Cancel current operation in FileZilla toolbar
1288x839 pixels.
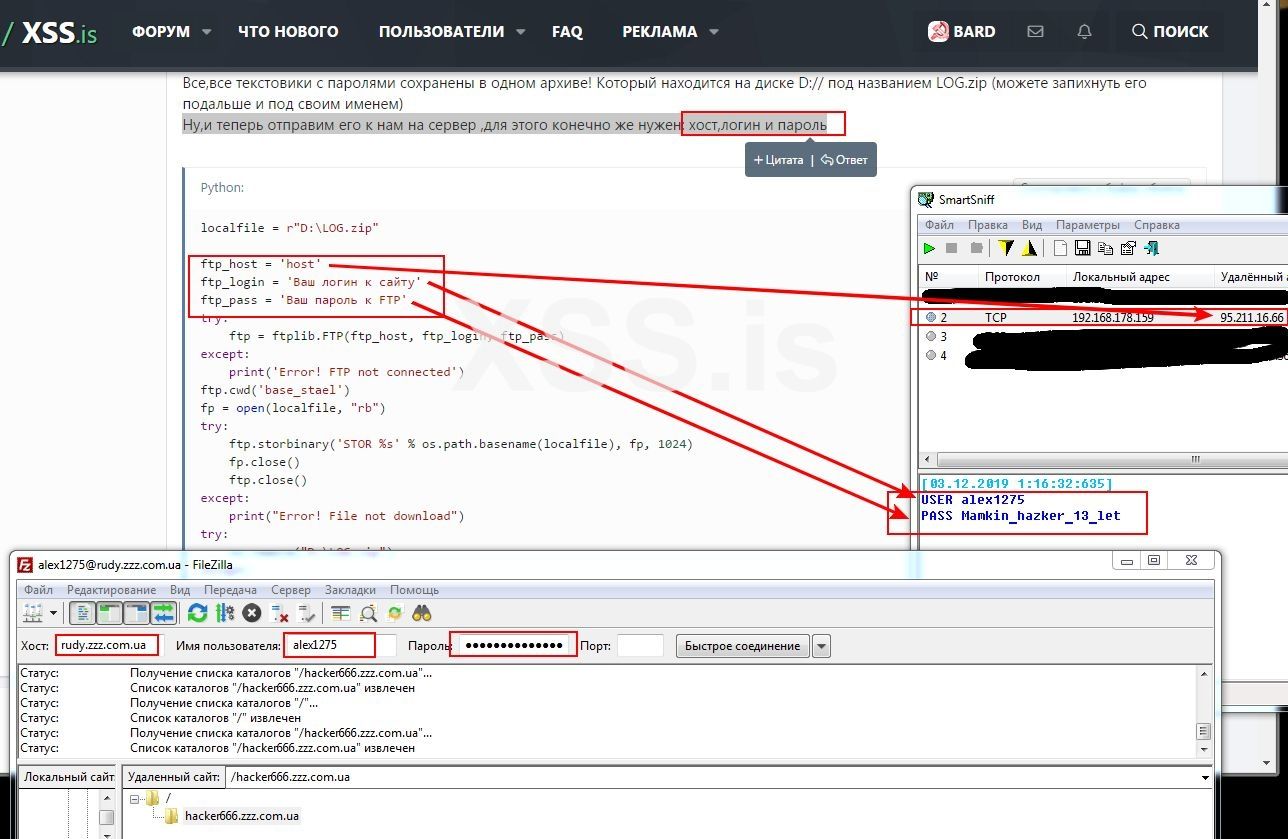(252, 613)
